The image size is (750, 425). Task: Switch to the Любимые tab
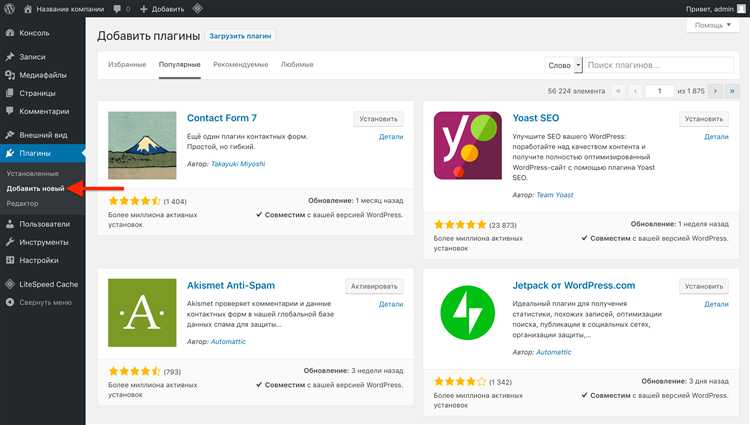pyautogui.click(x=297, y=65)
